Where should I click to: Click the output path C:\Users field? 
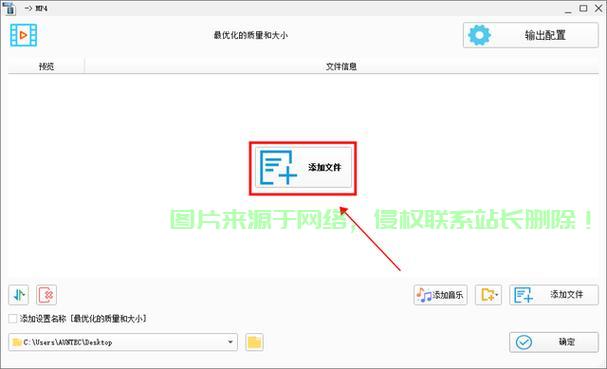(x=123, y=342)
